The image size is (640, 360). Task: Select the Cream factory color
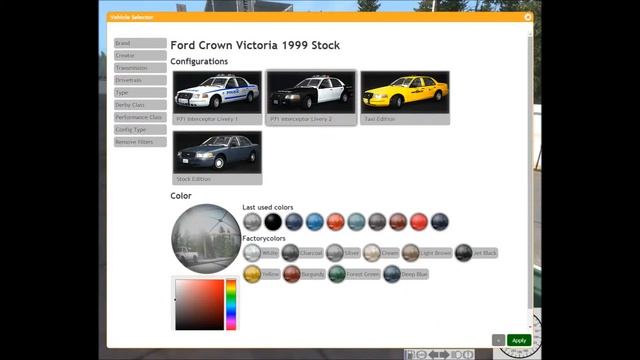[x=381, y=253]
